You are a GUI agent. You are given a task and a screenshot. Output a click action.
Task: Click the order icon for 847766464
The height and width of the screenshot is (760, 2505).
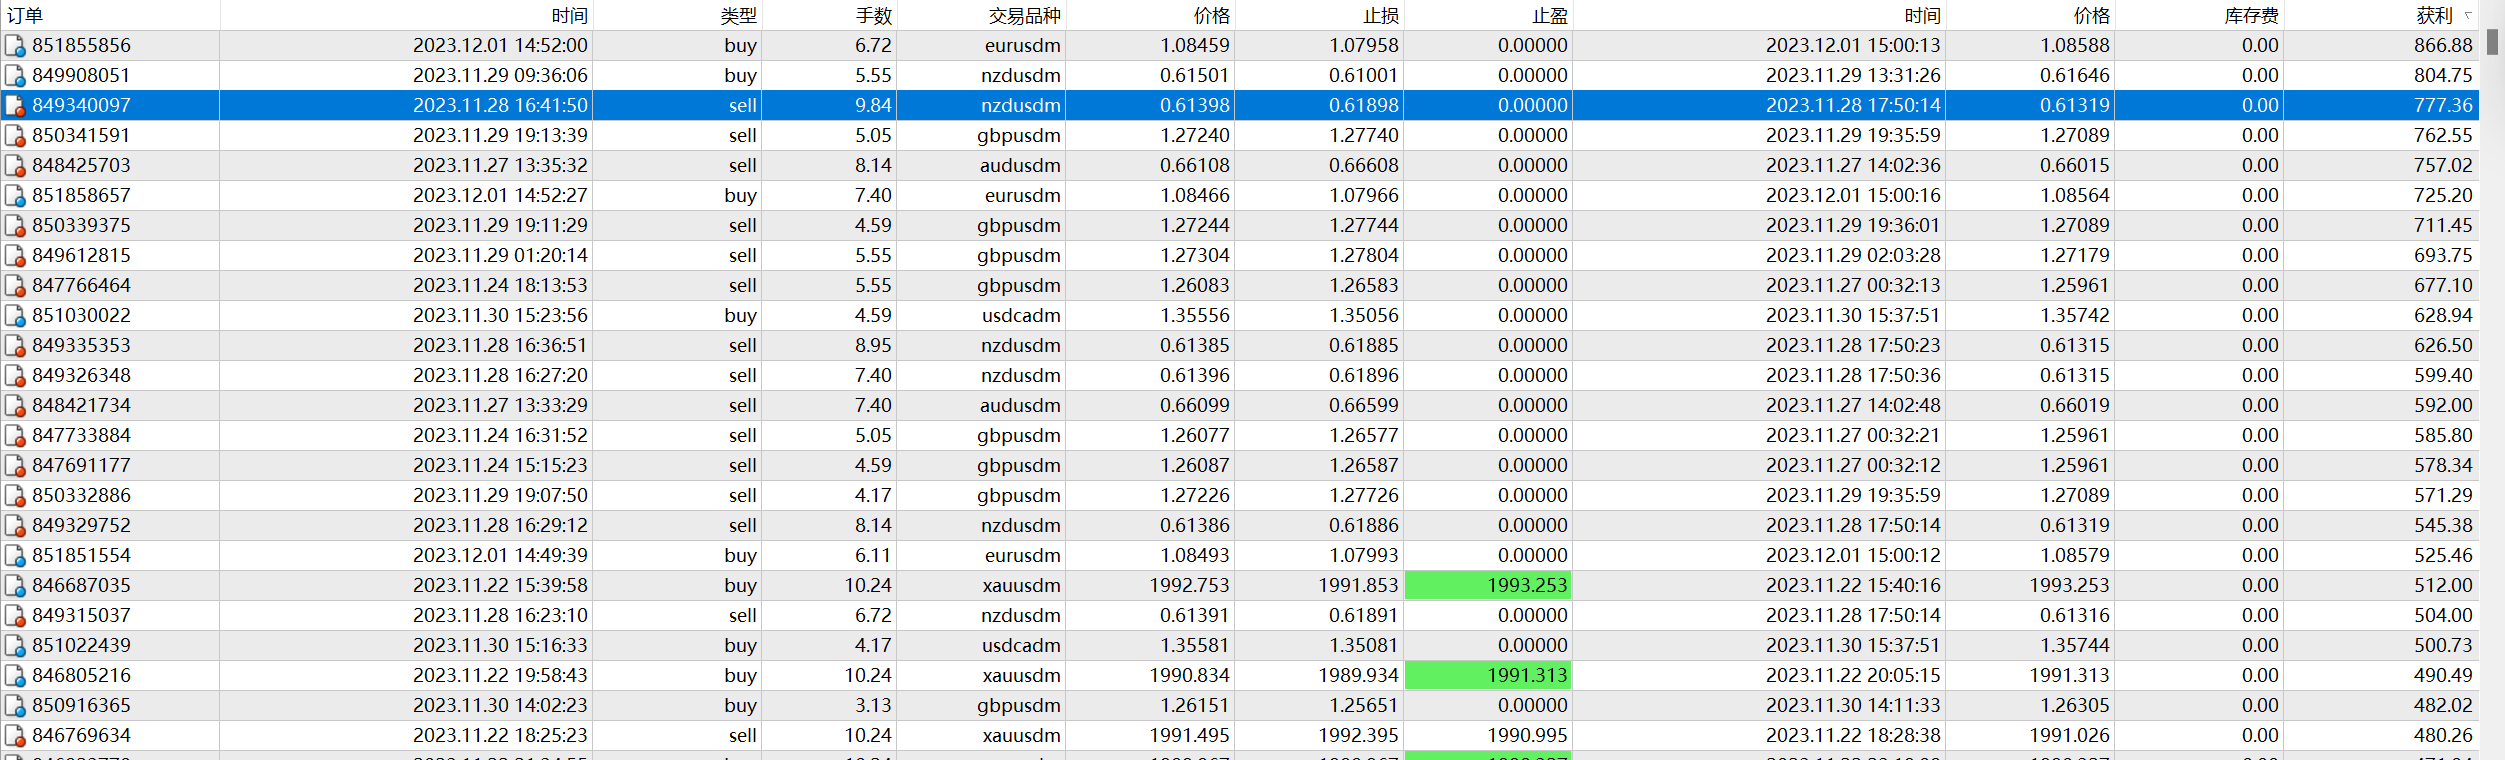pyautogui.click(x=15, y=286)
